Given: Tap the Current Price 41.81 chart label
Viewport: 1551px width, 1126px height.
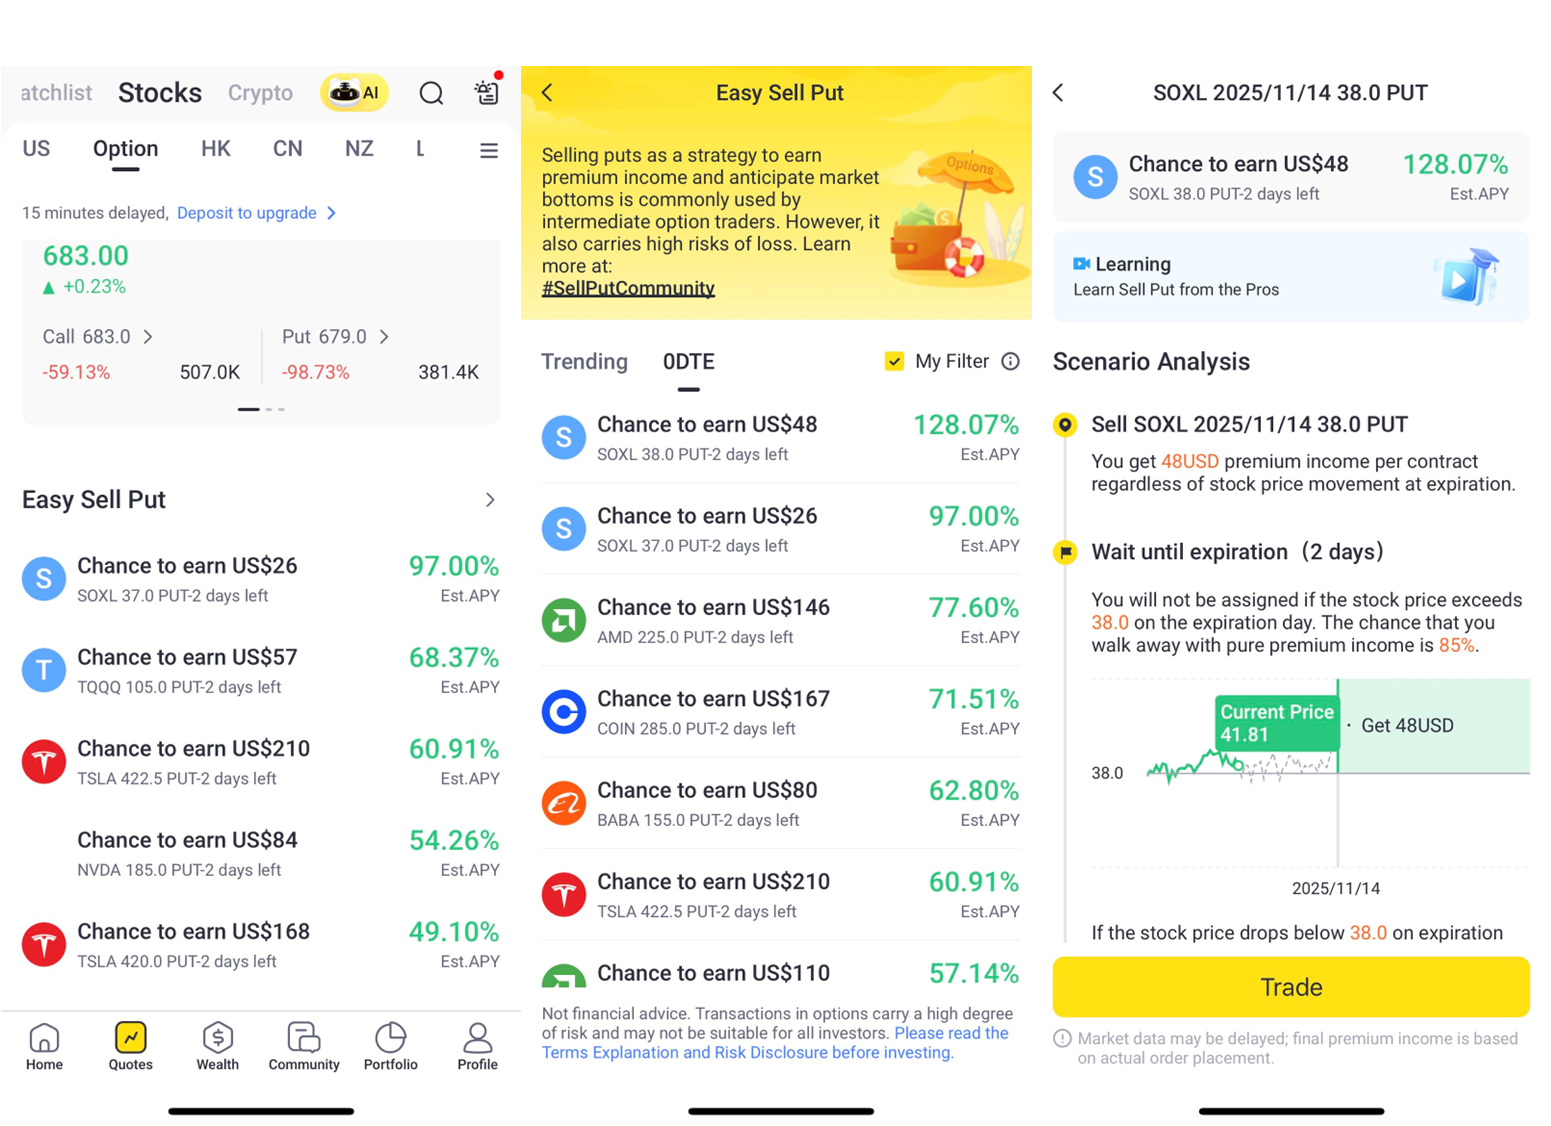Looking at the screenshot, I should (1277, 723).
